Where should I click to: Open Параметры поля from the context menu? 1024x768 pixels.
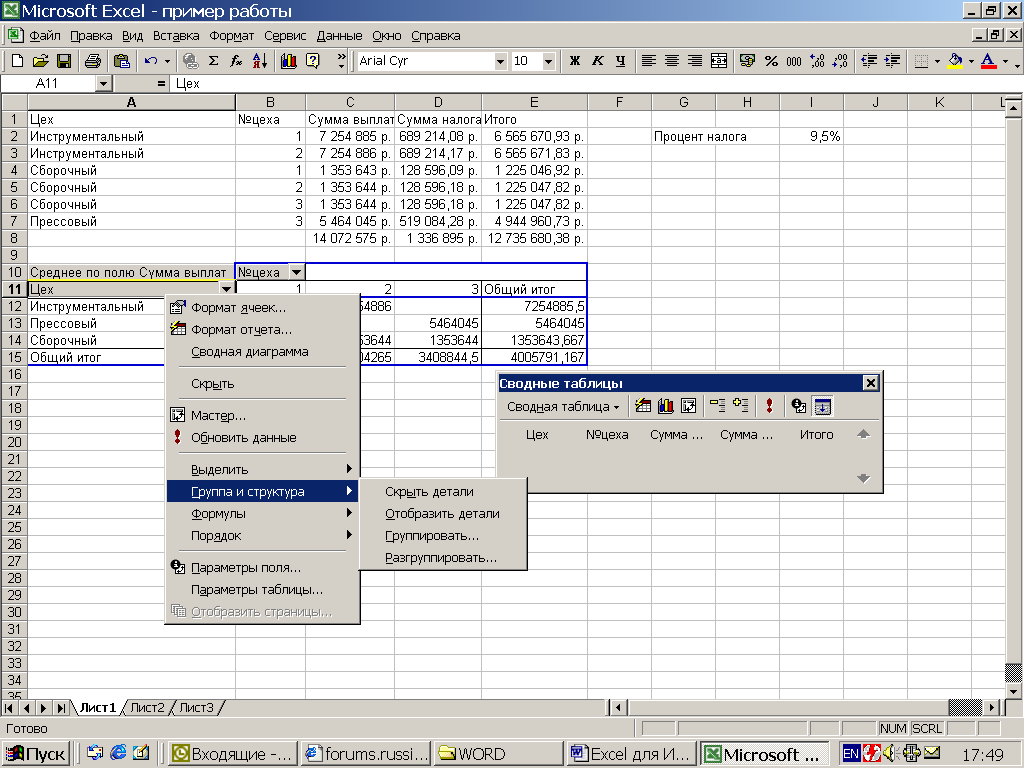pos(262,568)
